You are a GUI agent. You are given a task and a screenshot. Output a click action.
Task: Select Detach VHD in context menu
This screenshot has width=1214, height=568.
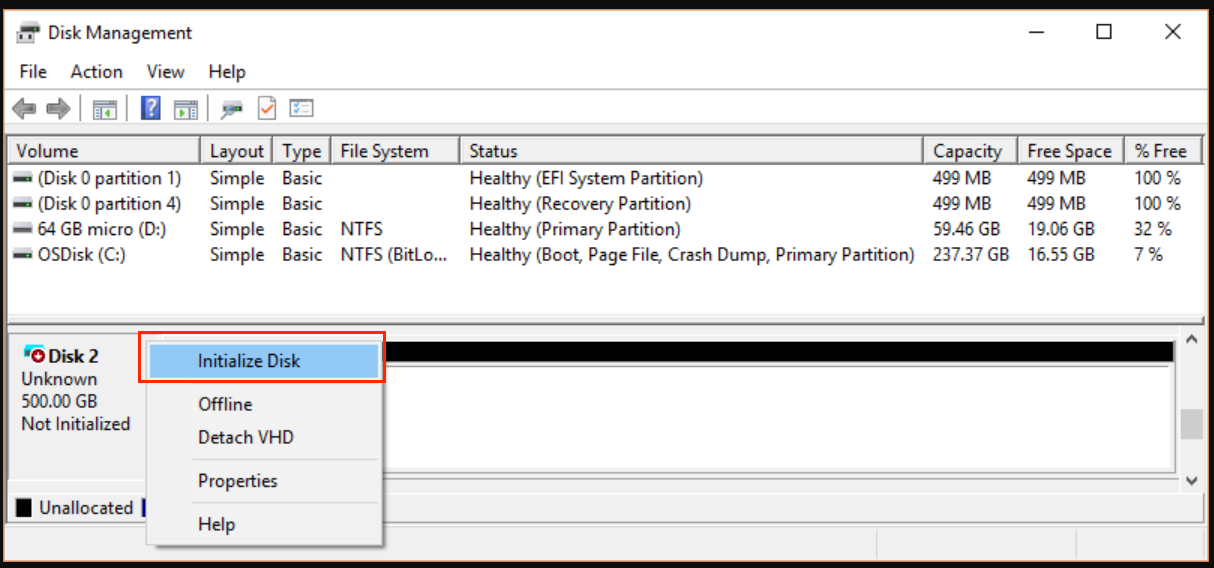[246, 437]
